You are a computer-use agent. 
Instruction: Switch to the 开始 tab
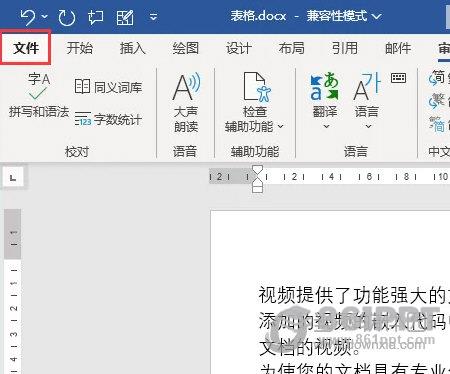tap(79, 48)
